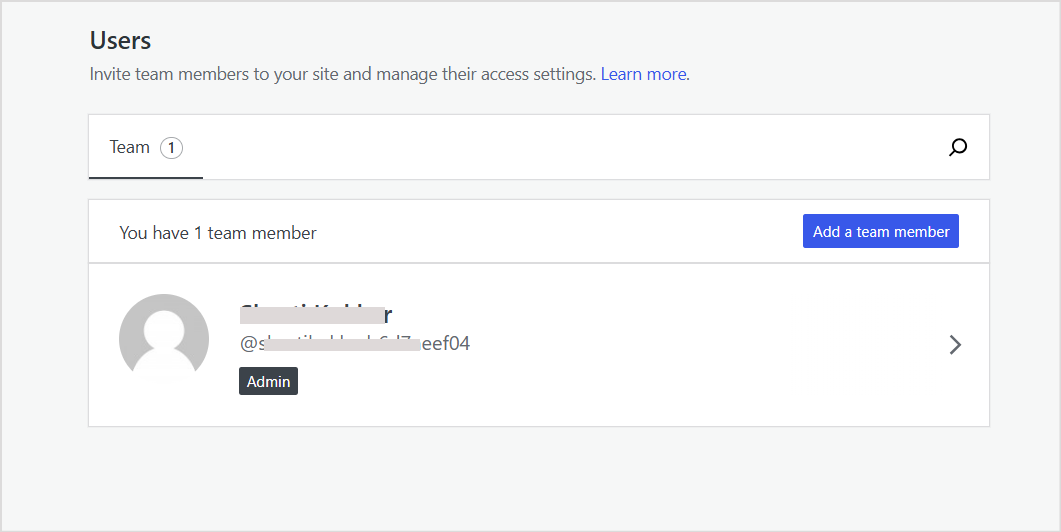Click the username handle ending in eef04
This screenshot has height=532, width=1061.
(x=355, y=344)
